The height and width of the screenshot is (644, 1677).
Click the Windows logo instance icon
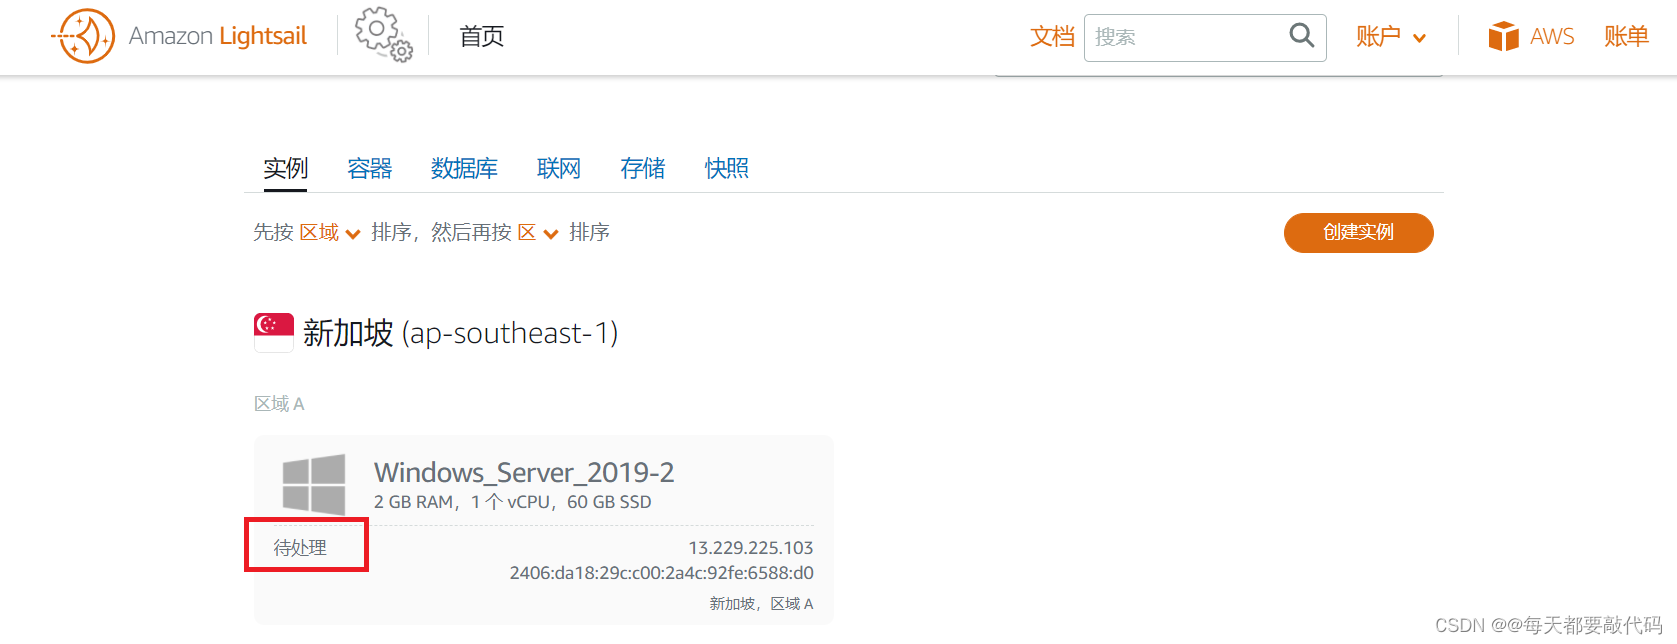point(314,484)
